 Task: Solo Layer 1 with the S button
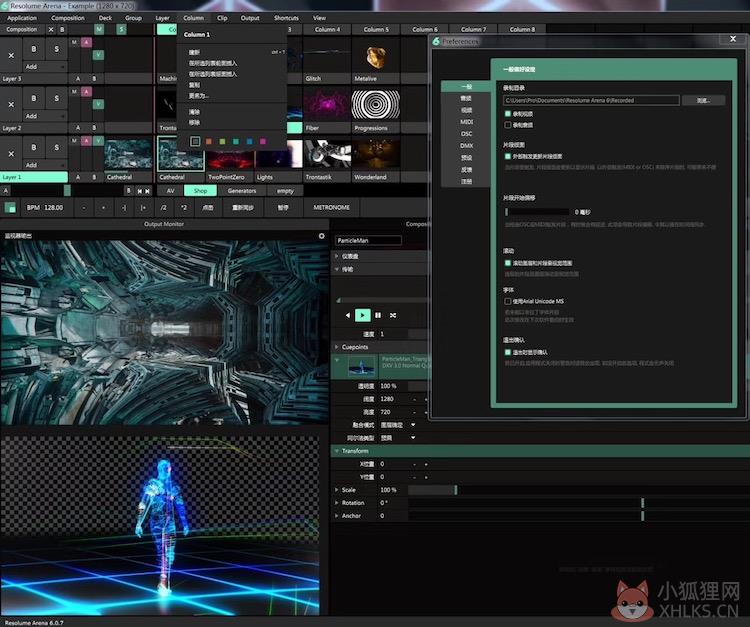pos(56,147)
